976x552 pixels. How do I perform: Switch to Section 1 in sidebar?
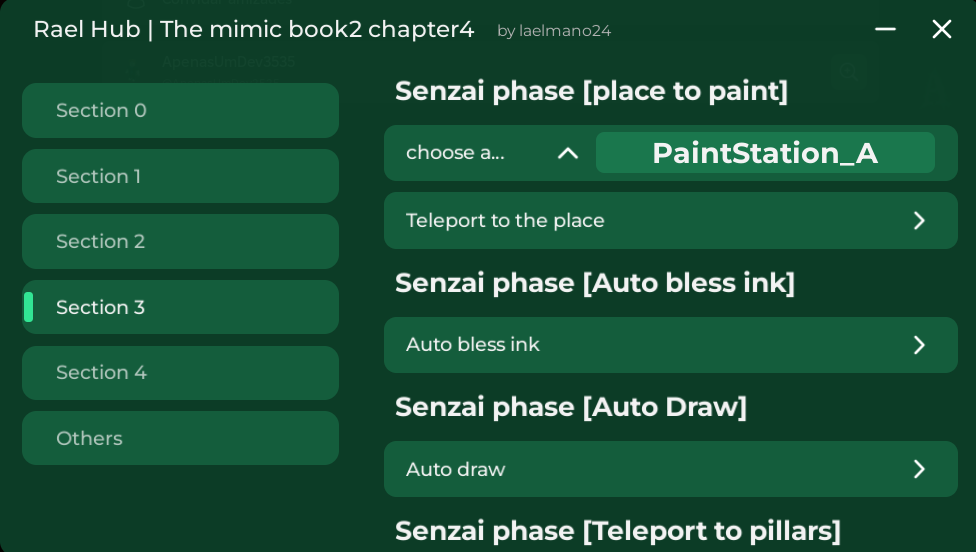point(180,177)
